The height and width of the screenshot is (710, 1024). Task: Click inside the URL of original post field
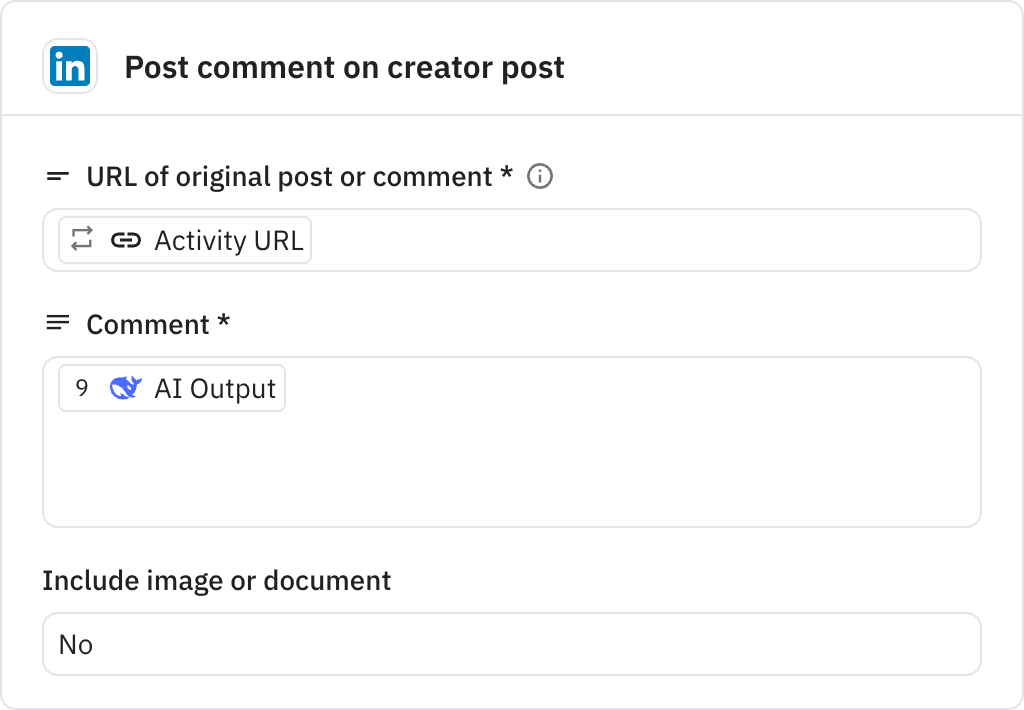tap(600, 240)
